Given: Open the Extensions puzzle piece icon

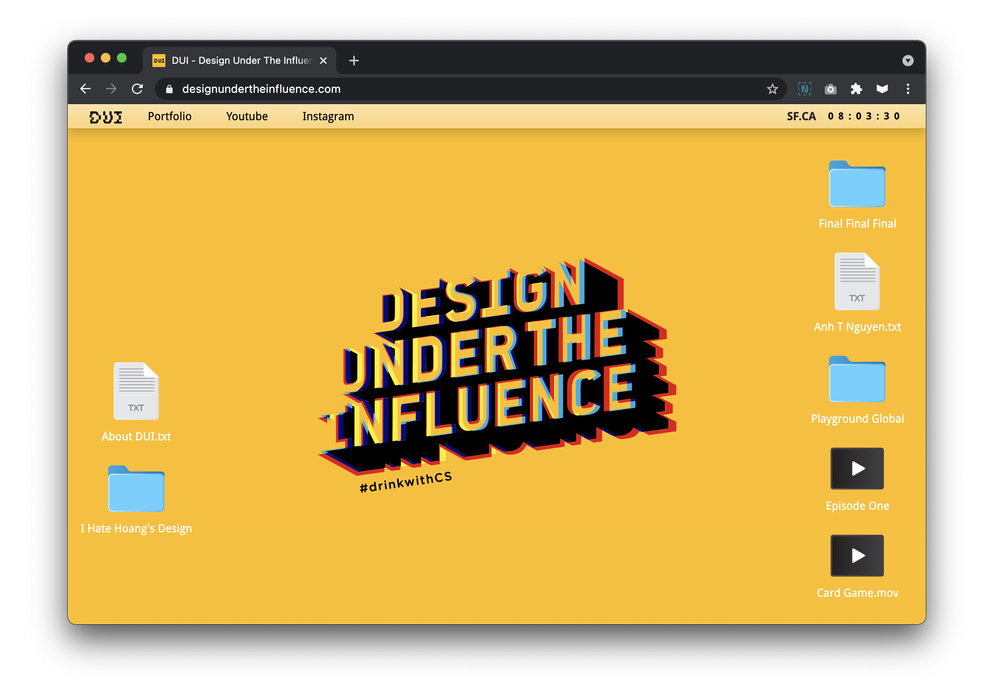Looking at the screenshot, I should point(857,89).
